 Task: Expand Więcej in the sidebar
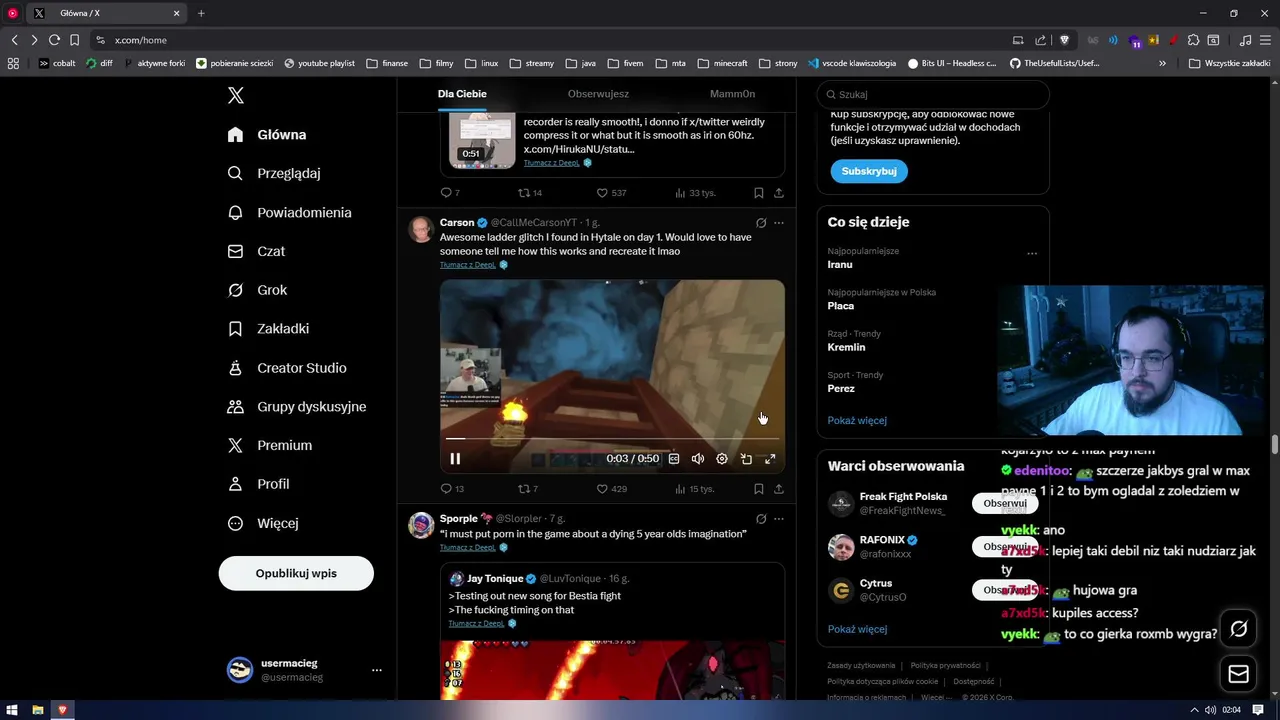263,523
